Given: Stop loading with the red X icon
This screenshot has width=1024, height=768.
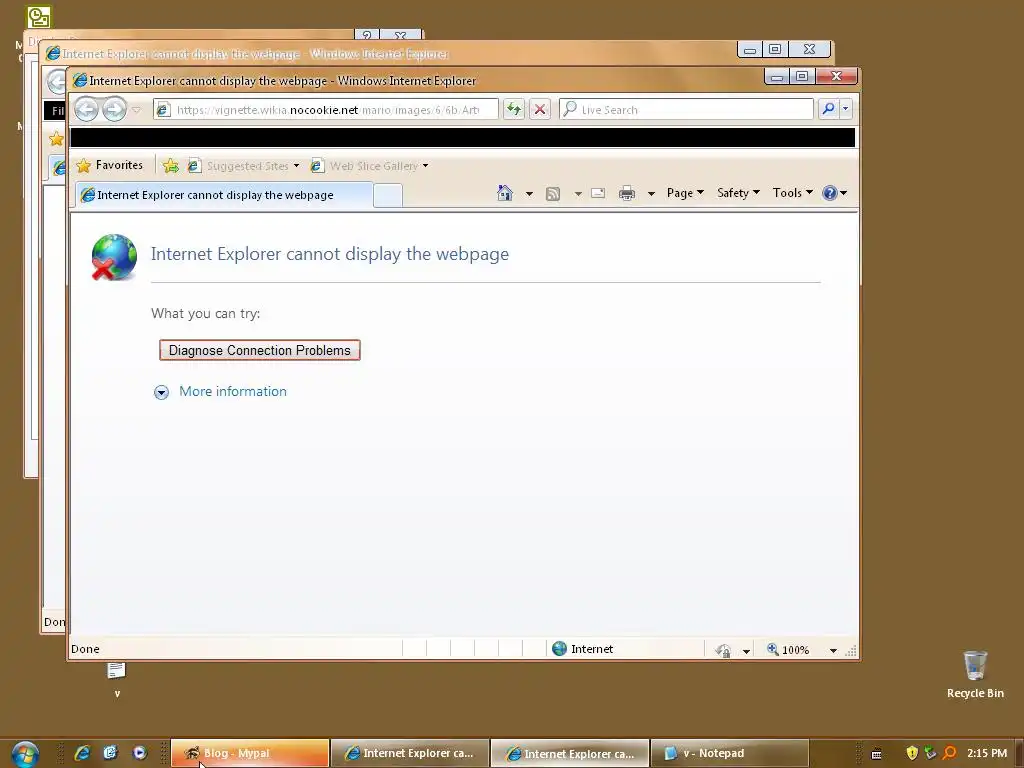Looking at the screenshot, I should [540, 109].
